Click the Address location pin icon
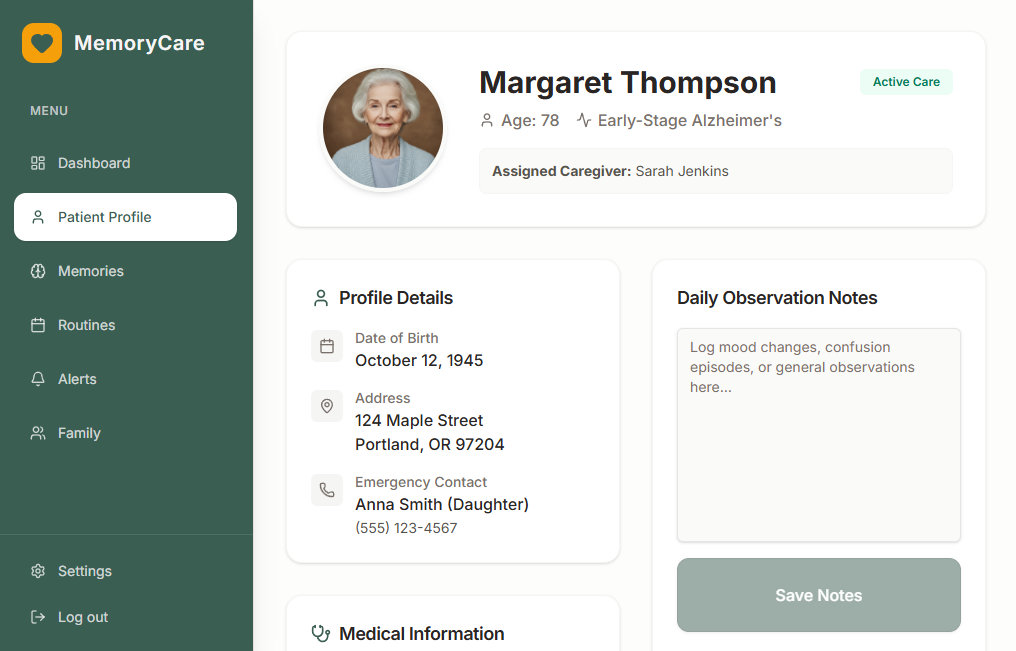The height and width of the screenshot is (651, 1016). pyautogui.click(x=327, y=406)
